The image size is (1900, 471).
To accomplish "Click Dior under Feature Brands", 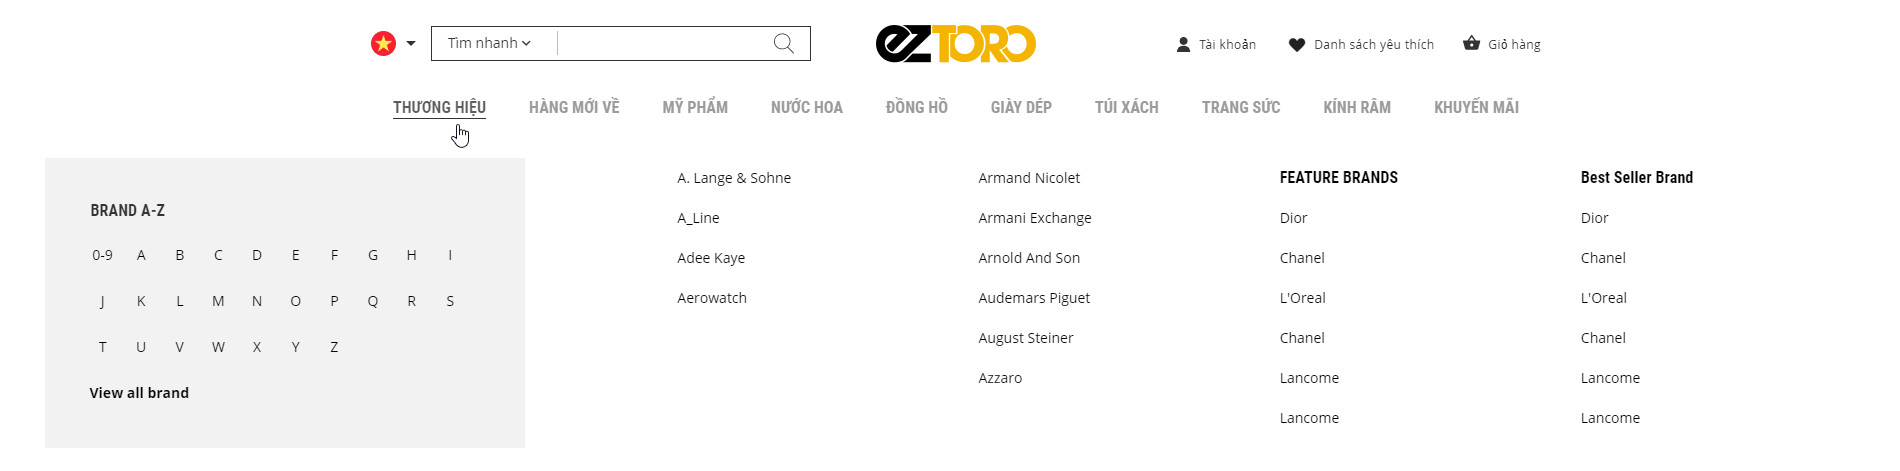I will tap(1293, 218).
